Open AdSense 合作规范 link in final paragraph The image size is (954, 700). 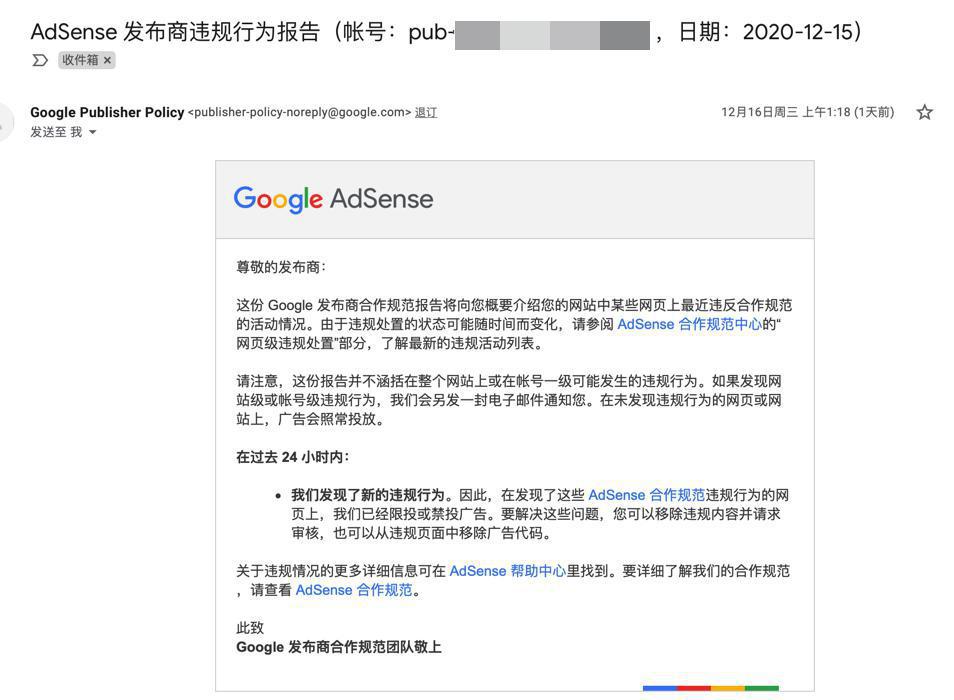[354, 590]
